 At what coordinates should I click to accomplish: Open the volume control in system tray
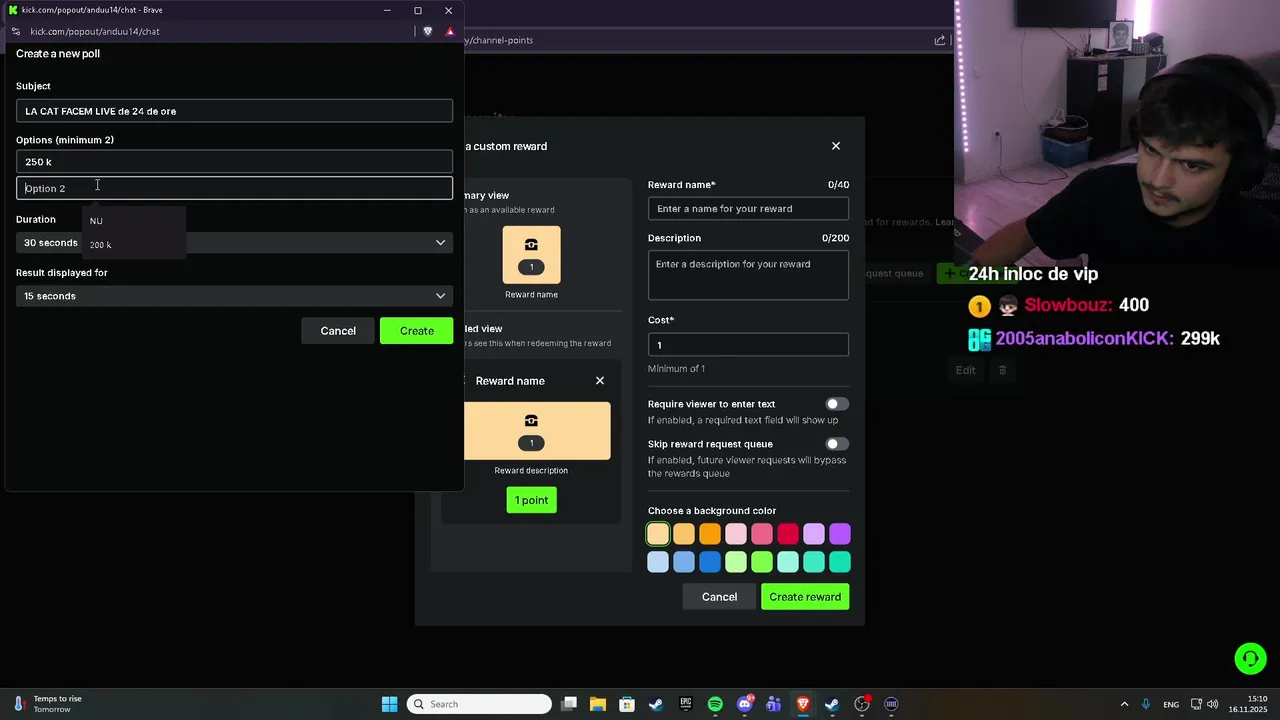tap(1213, 704)
